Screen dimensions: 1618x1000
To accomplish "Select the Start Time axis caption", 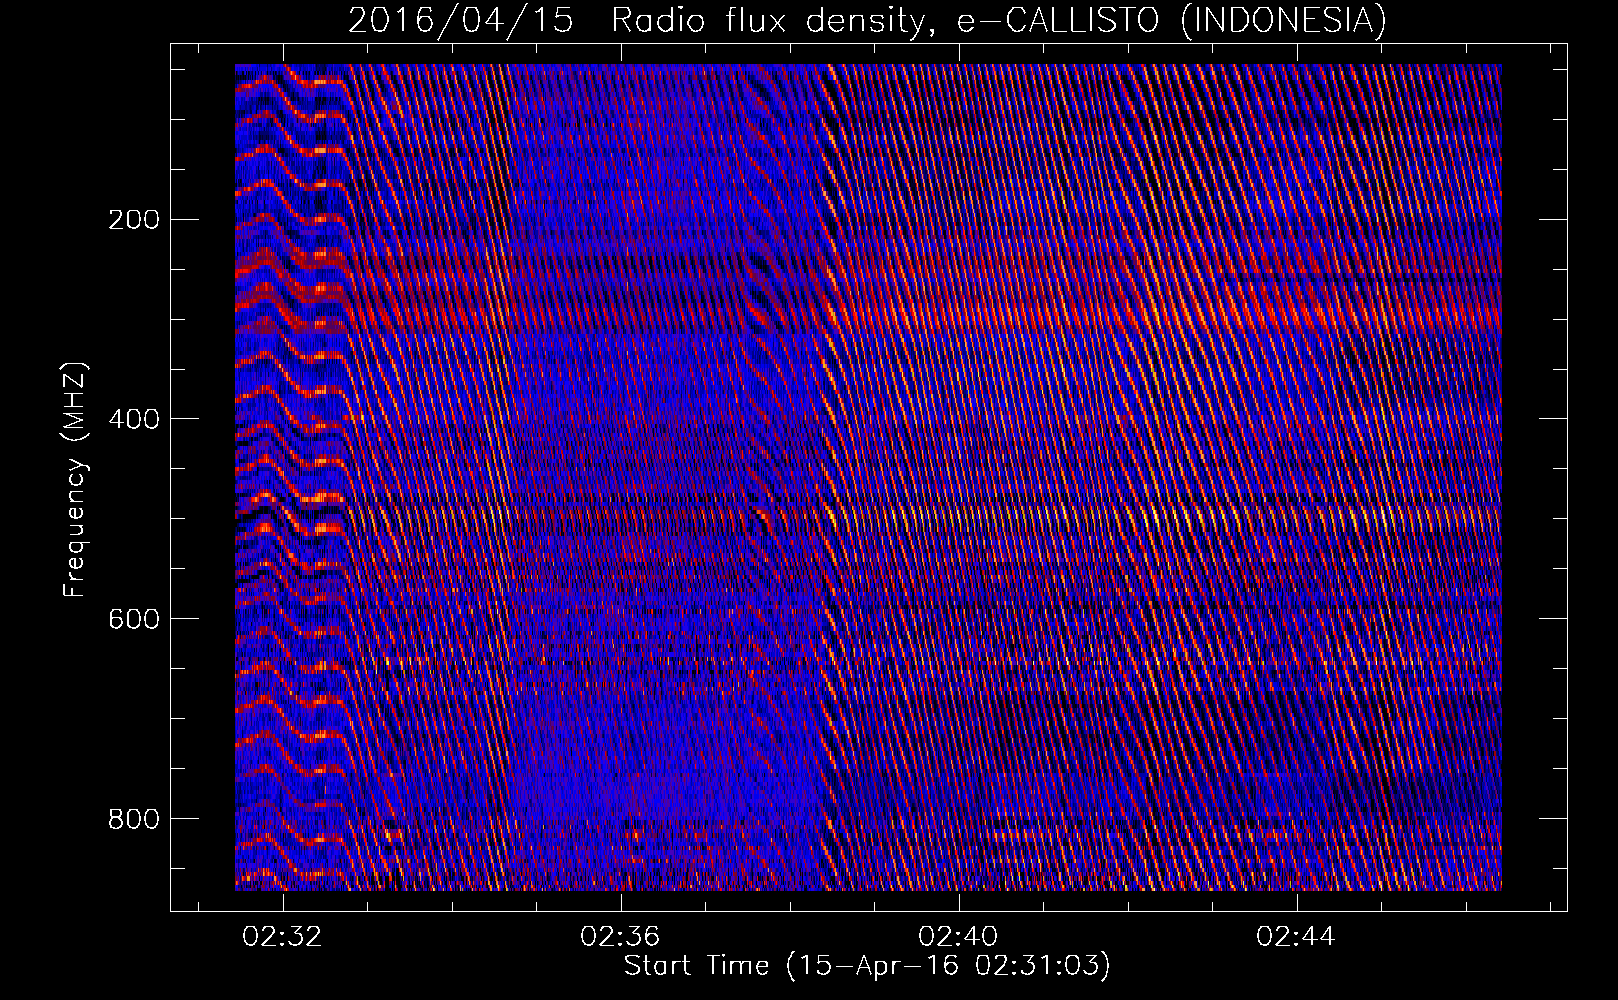I will 867,966.
